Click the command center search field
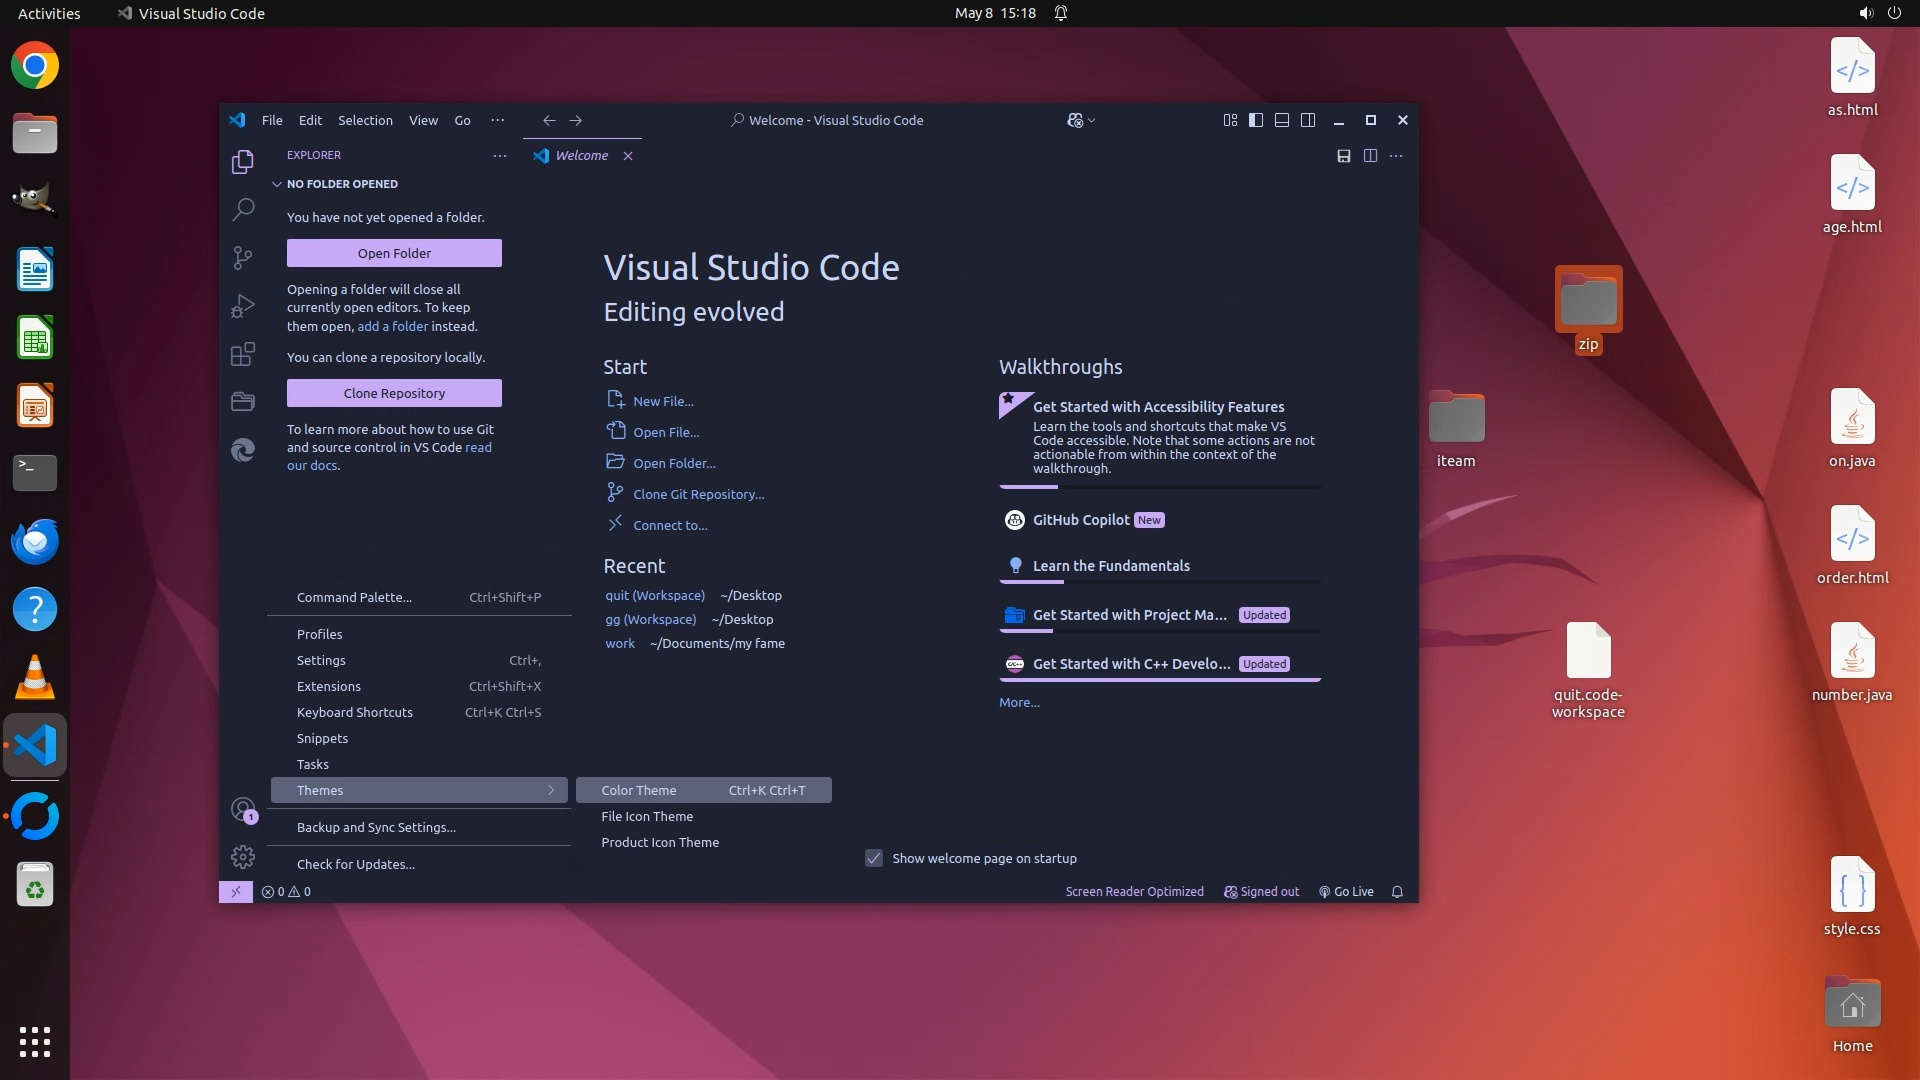The image size is (1920, 1080). (x=827, y=120)
